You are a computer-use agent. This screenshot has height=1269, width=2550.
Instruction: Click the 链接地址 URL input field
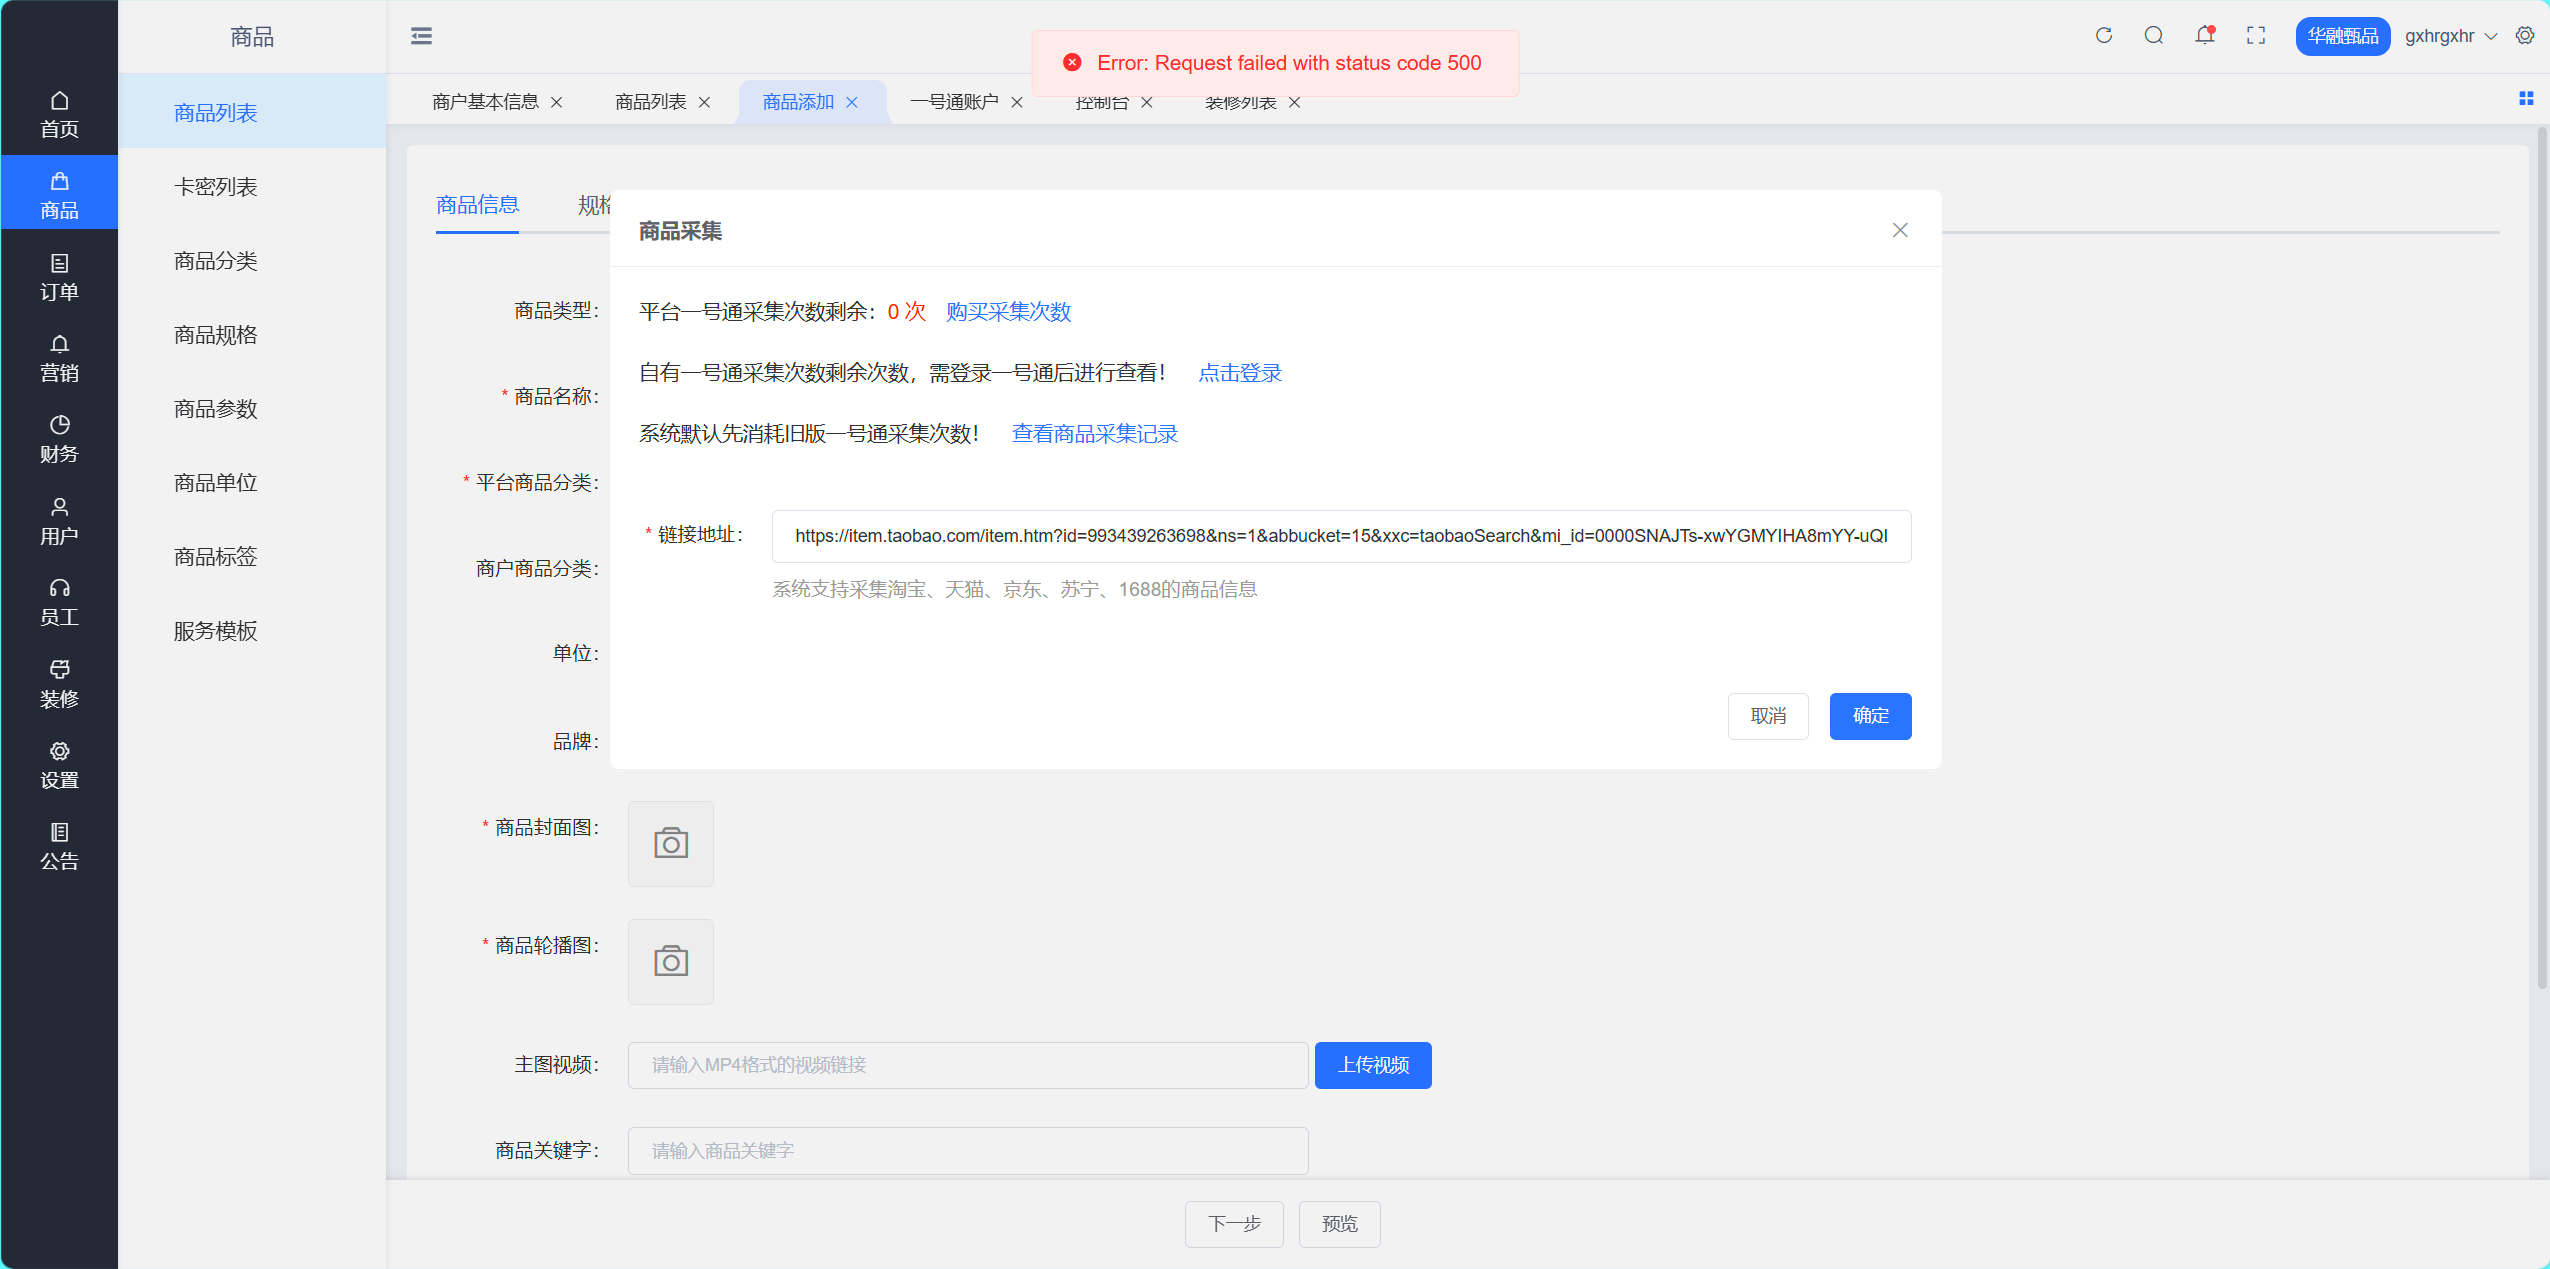click(x=1340, y=536)
